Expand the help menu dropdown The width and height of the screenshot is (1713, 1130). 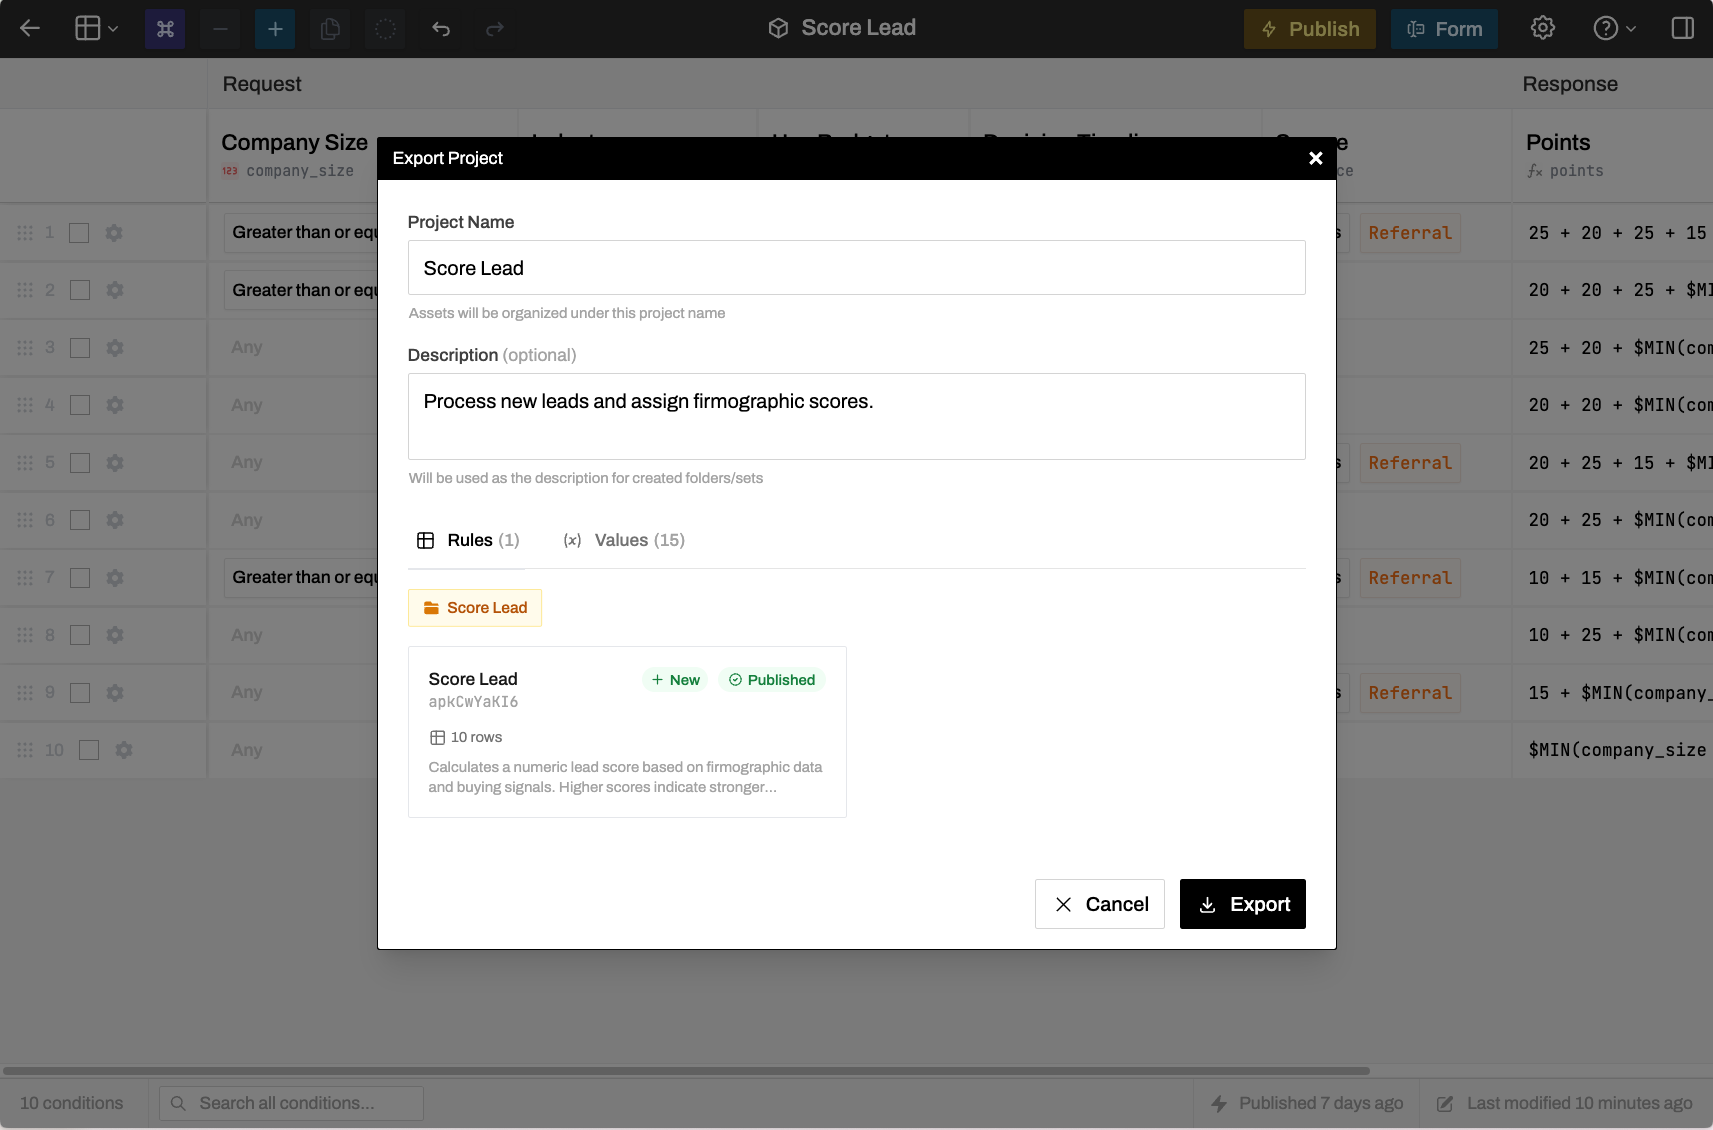1614,28
